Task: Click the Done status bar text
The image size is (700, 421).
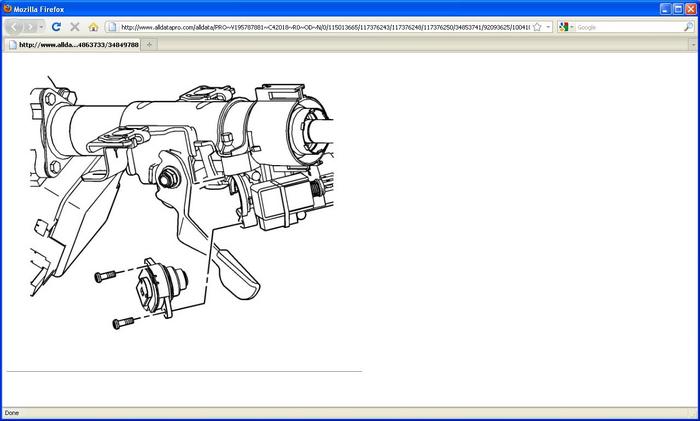Action: click(x=12, y=413)
